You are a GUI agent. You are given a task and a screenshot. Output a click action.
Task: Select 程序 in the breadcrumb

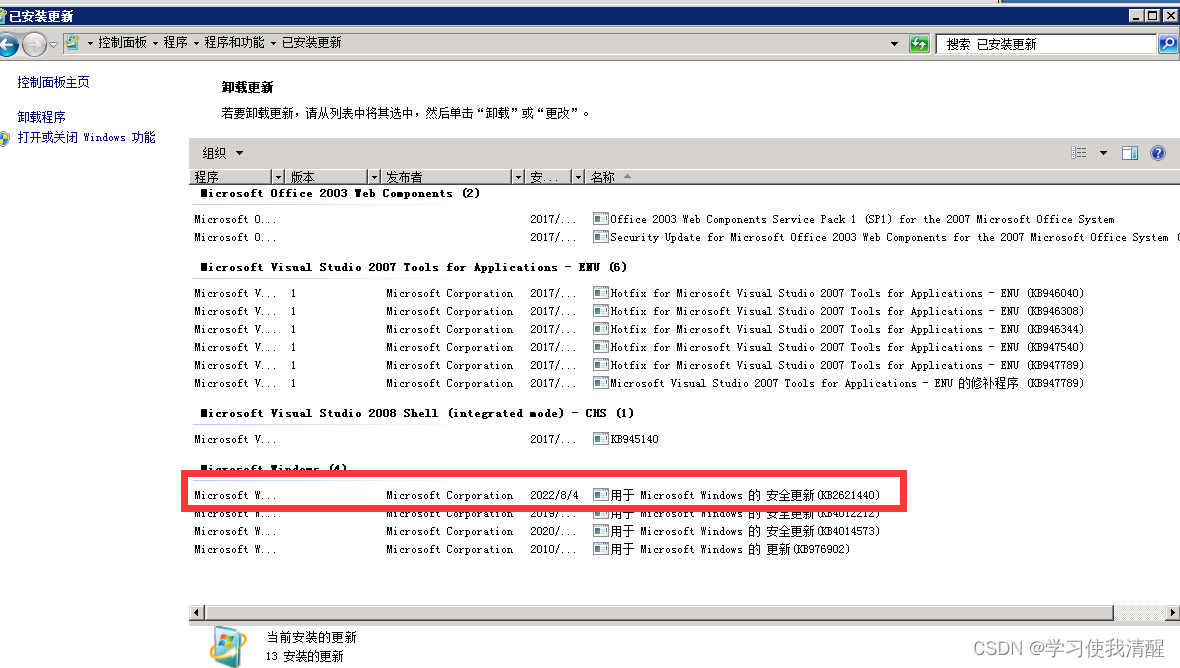[175, 43]
